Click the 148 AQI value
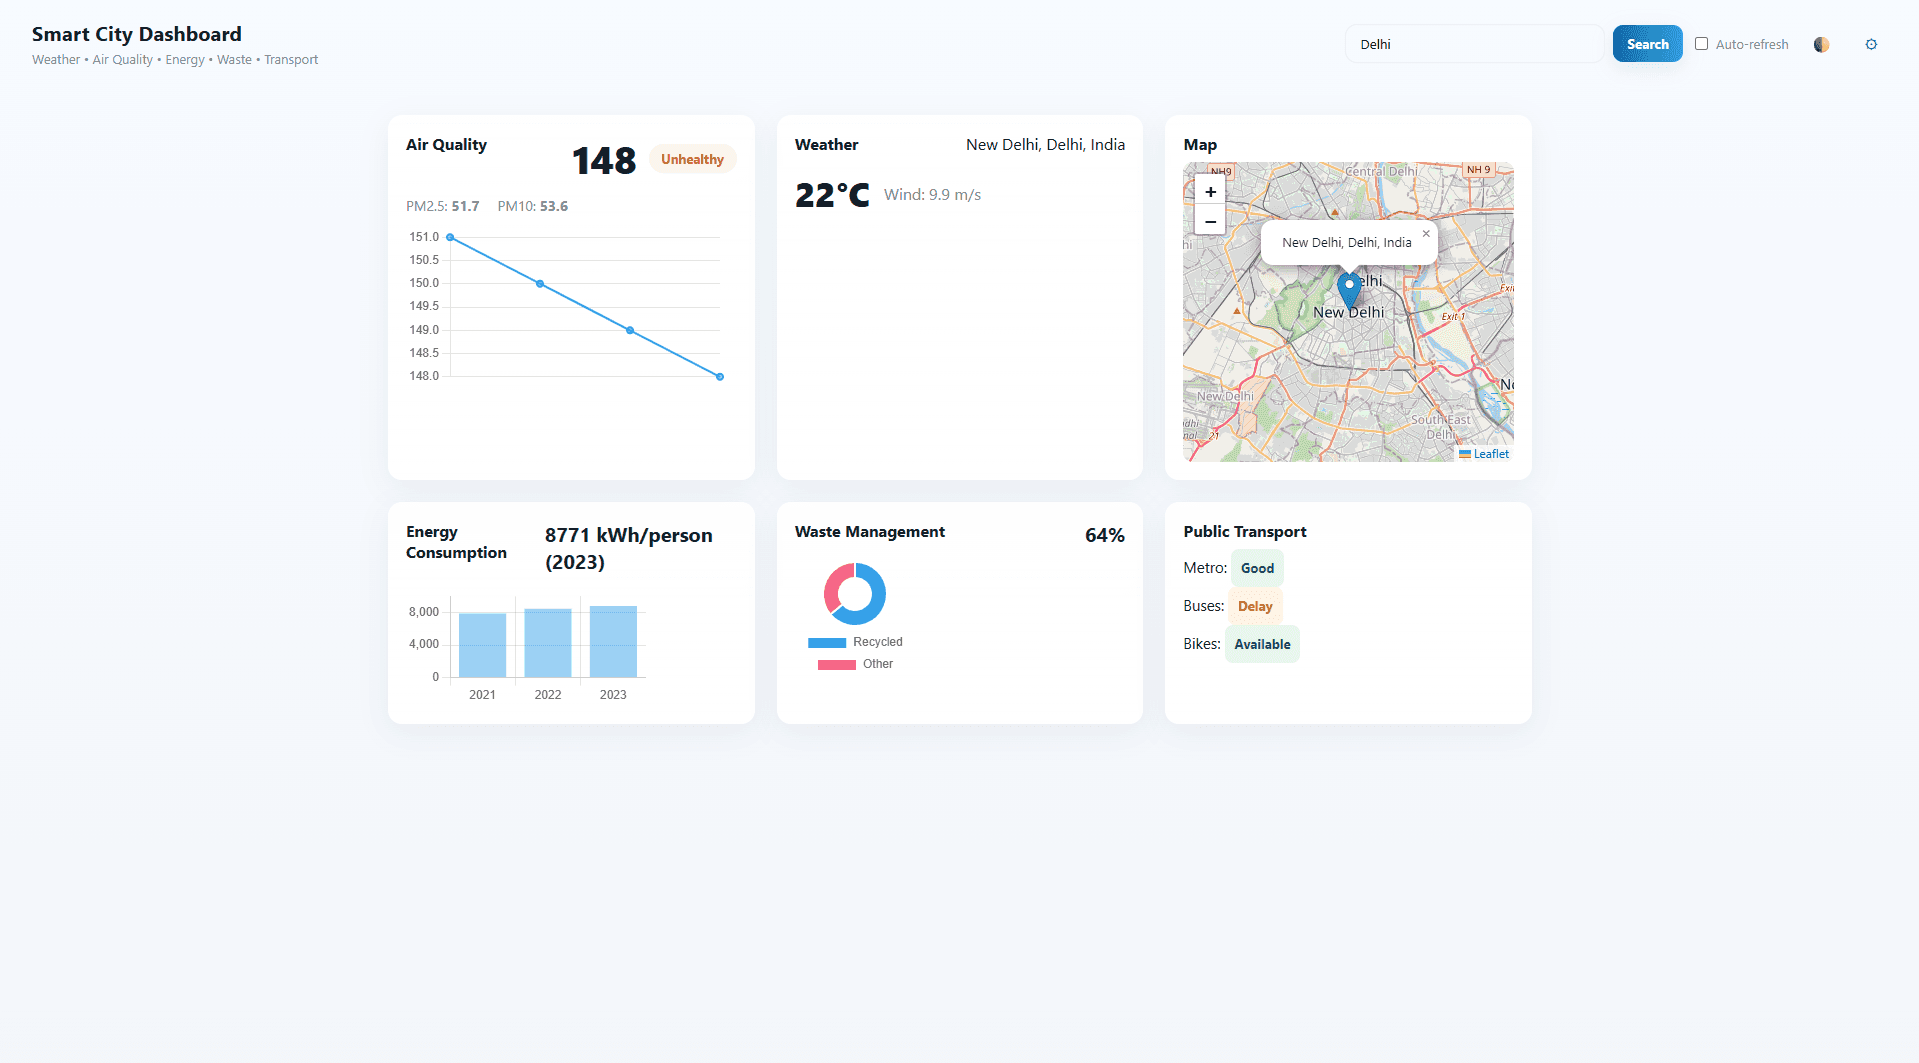The height and width of the screenshot is (1063, 1919). (x=604, y=161)
